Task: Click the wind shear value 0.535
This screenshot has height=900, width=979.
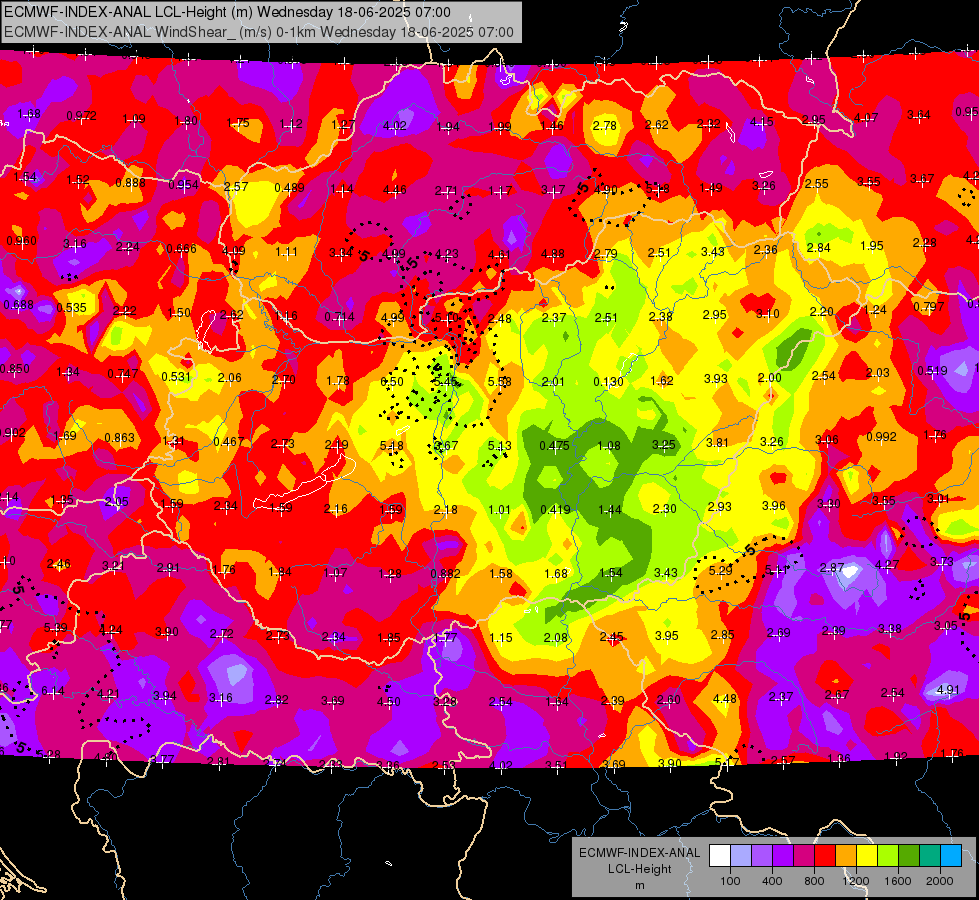Action: [72, 307]
